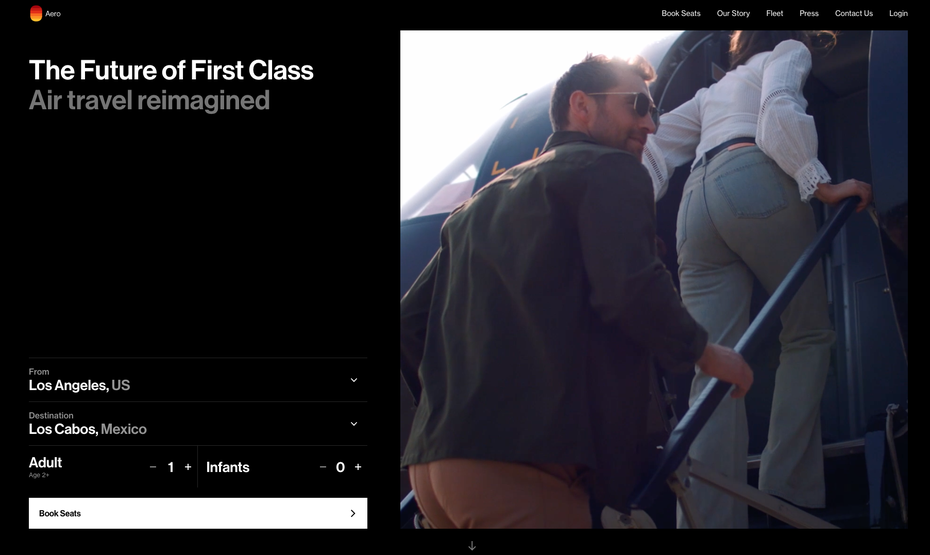The image size is (930, 555).
Task: Select the Destination Los Cabos, Mexico field
Action: click(198, 424)
